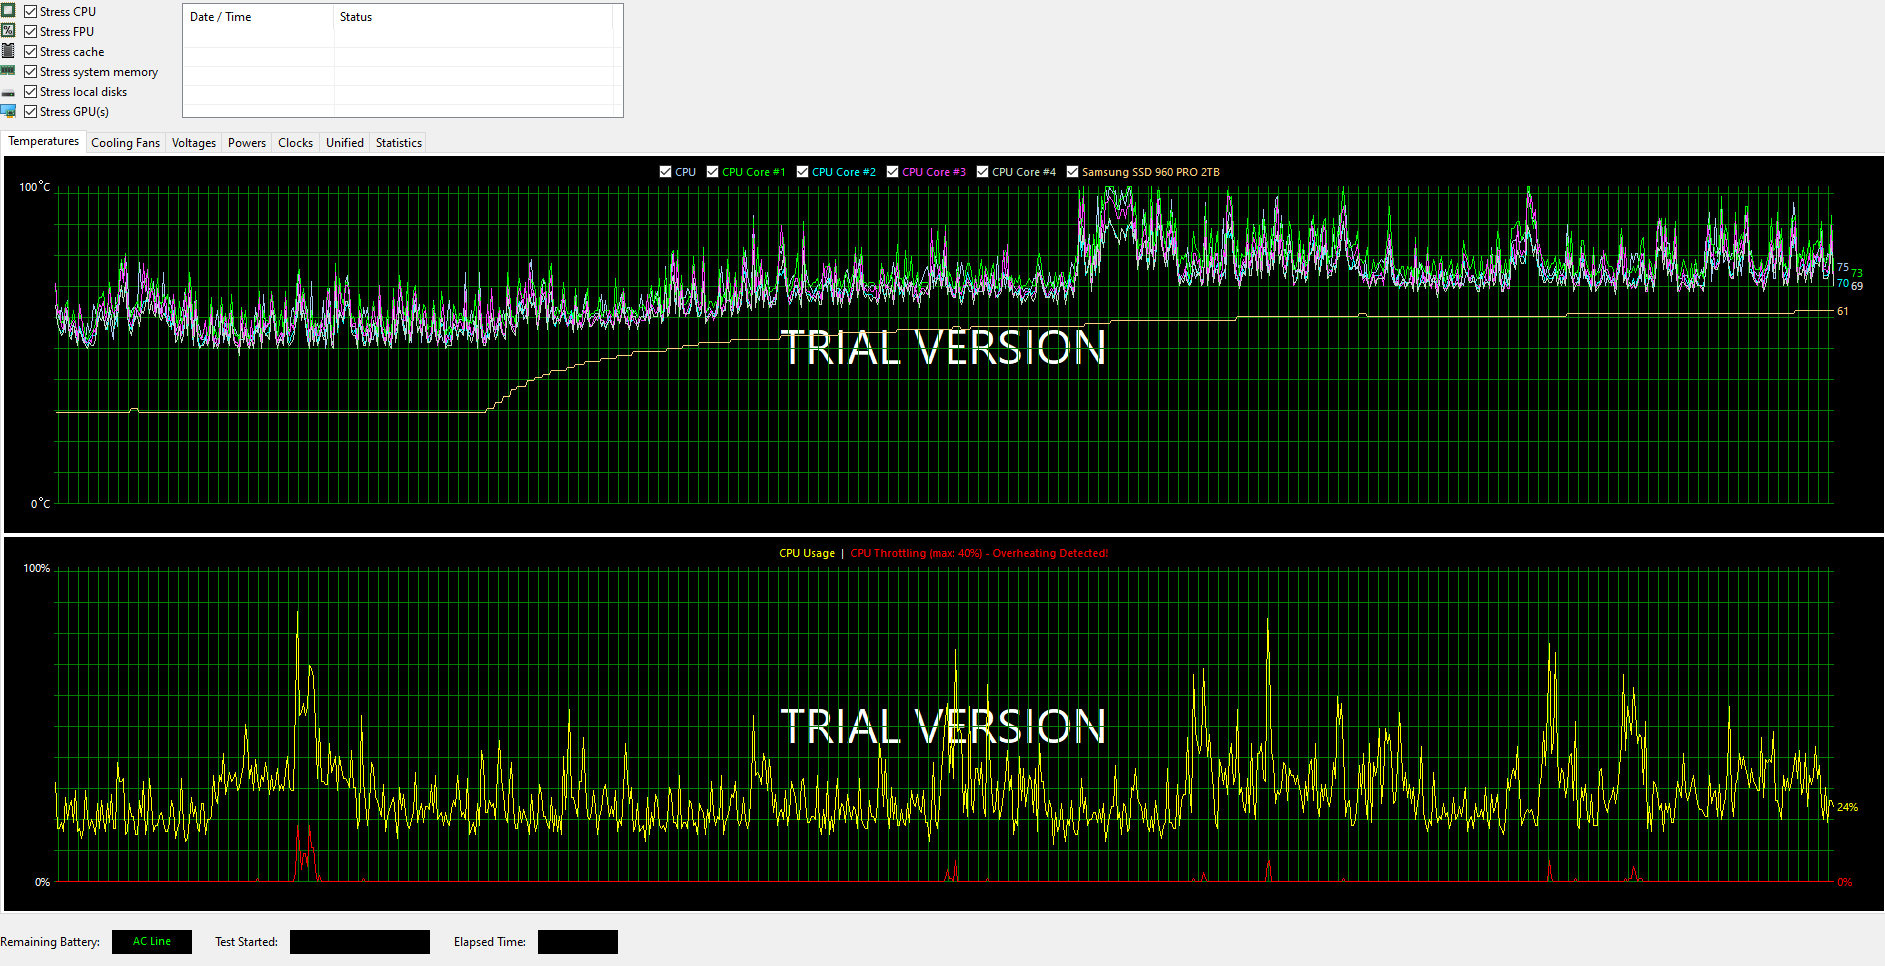Click the Date / Time column header
The width and height of the screenshot is (1885, 966).
pos(258,17)
